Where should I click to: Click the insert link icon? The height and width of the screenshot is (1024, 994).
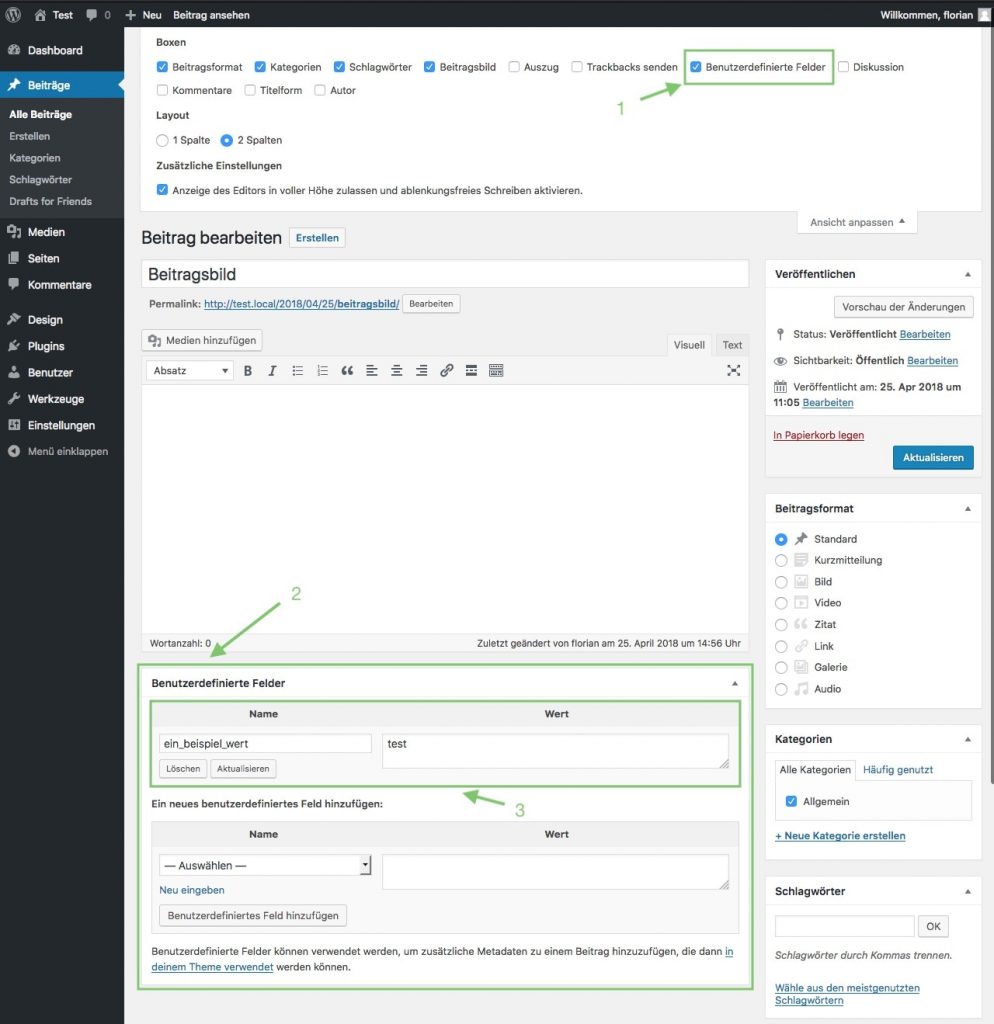point(446,370)
